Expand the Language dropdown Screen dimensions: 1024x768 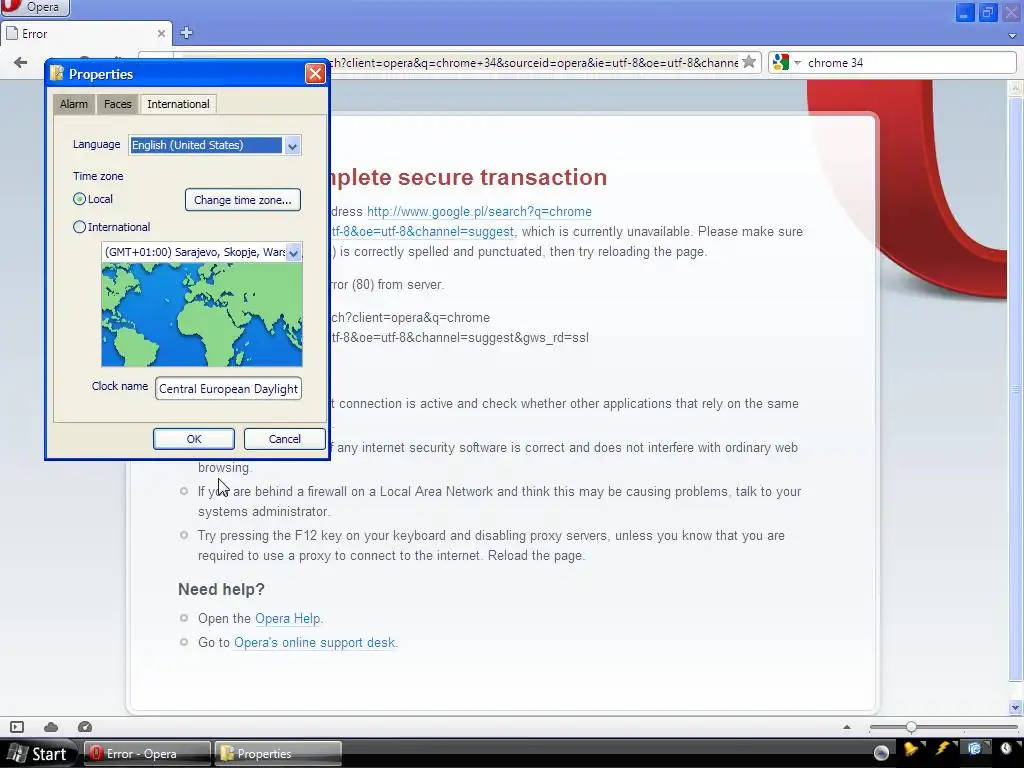point(293,146)
